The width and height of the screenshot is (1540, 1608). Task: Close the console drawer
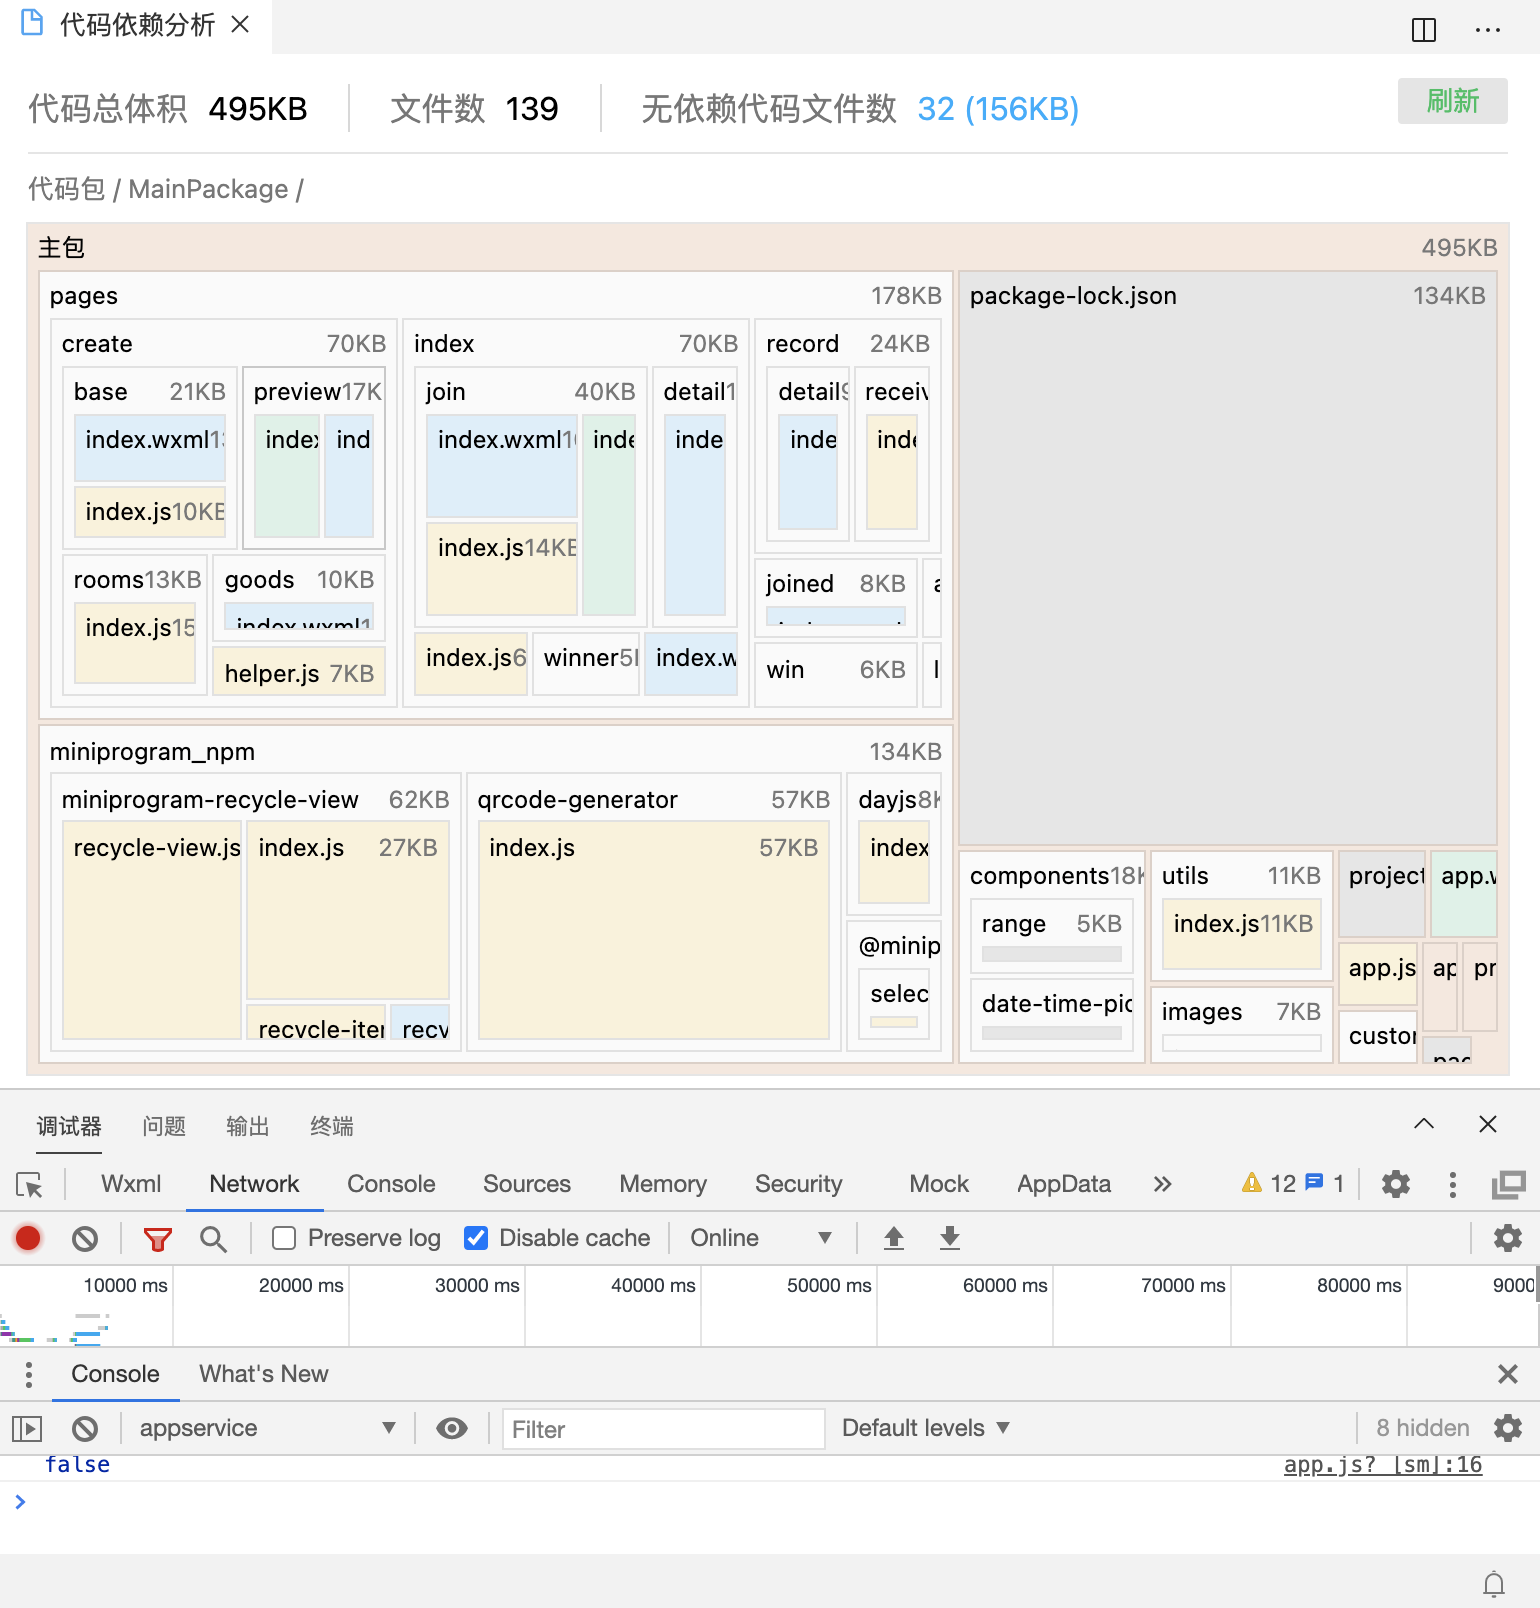click(x=1508, y=1374)
